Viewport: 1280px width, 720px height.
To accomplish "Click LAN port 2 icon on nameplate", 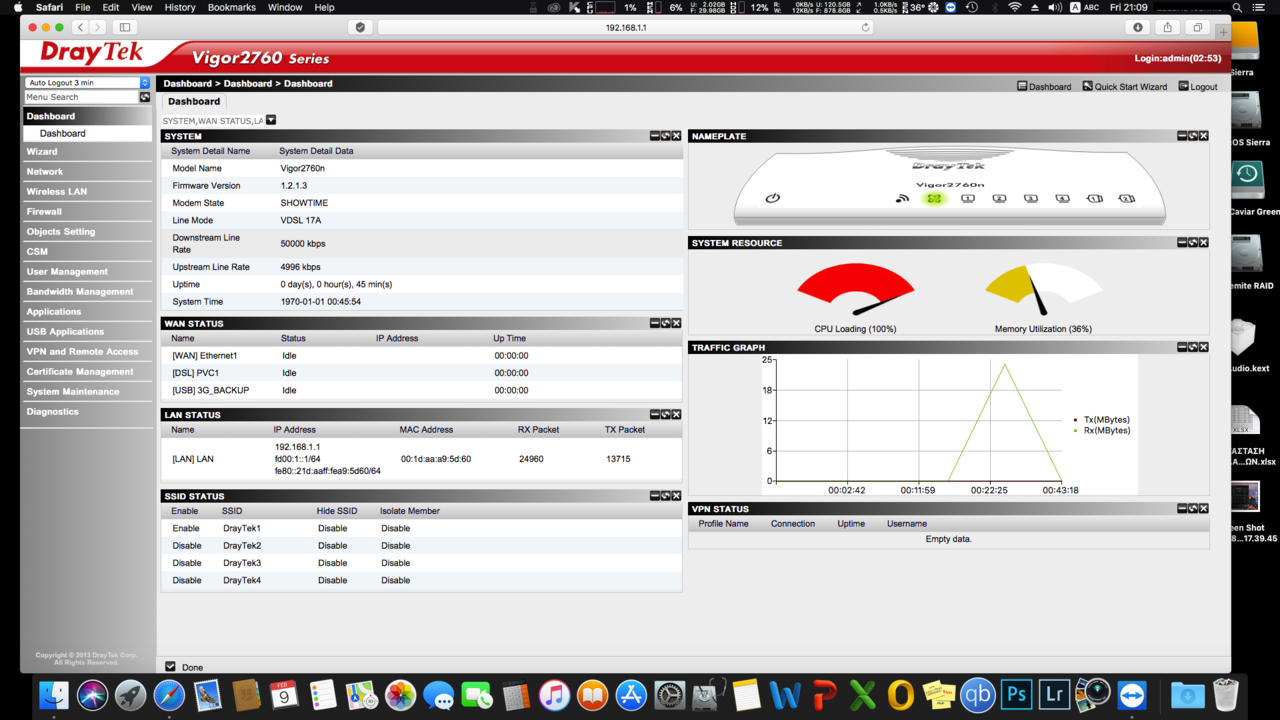I will (x=999, y=198).
